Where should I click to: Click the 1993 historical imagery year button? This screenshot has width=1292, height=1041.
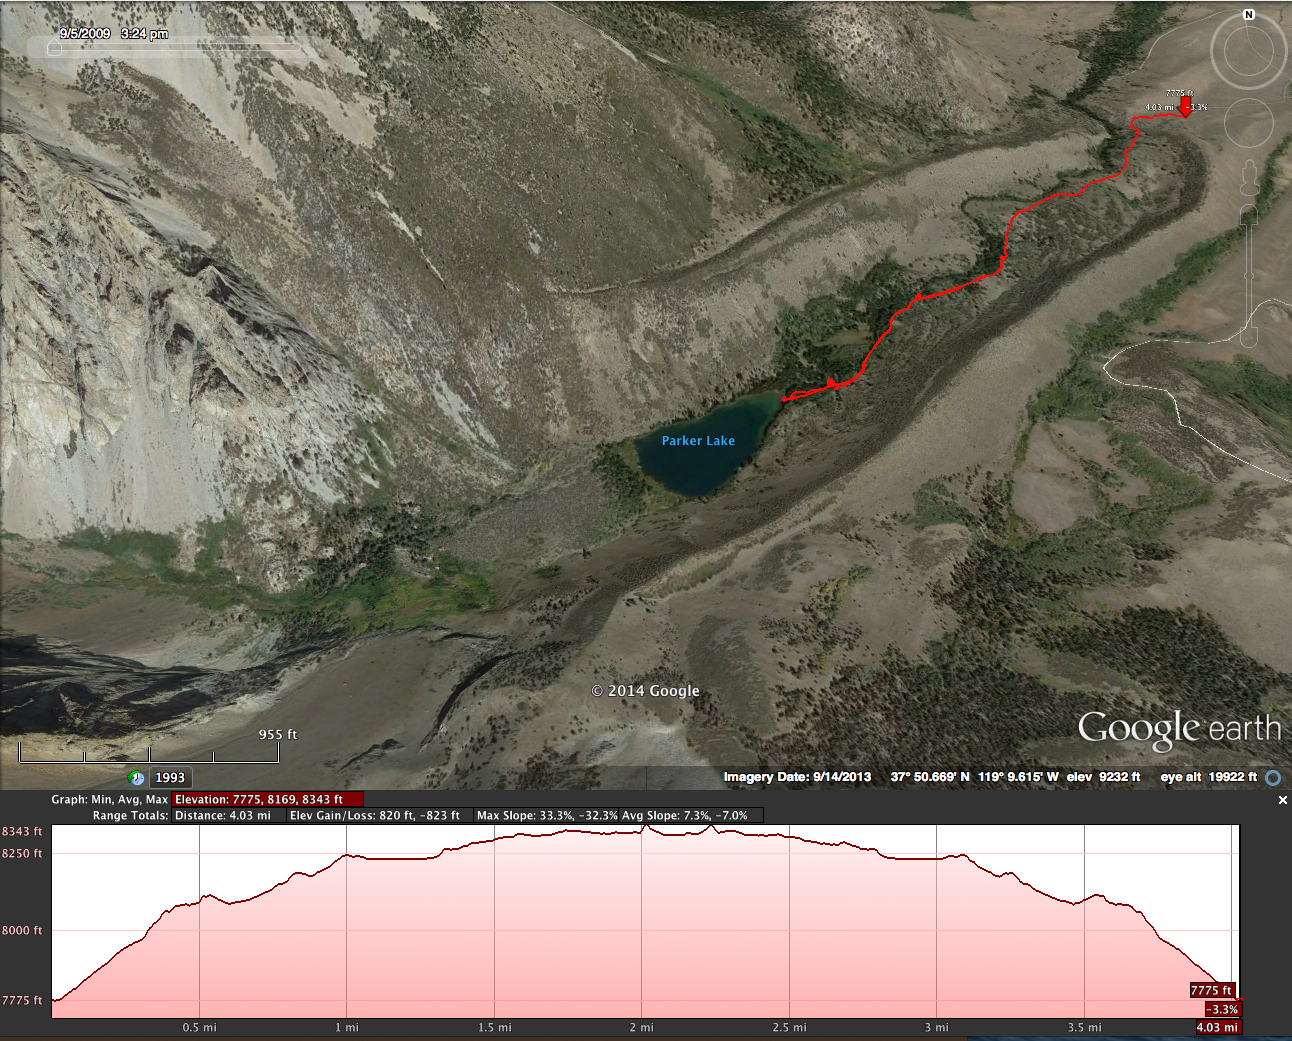[170, 778]
